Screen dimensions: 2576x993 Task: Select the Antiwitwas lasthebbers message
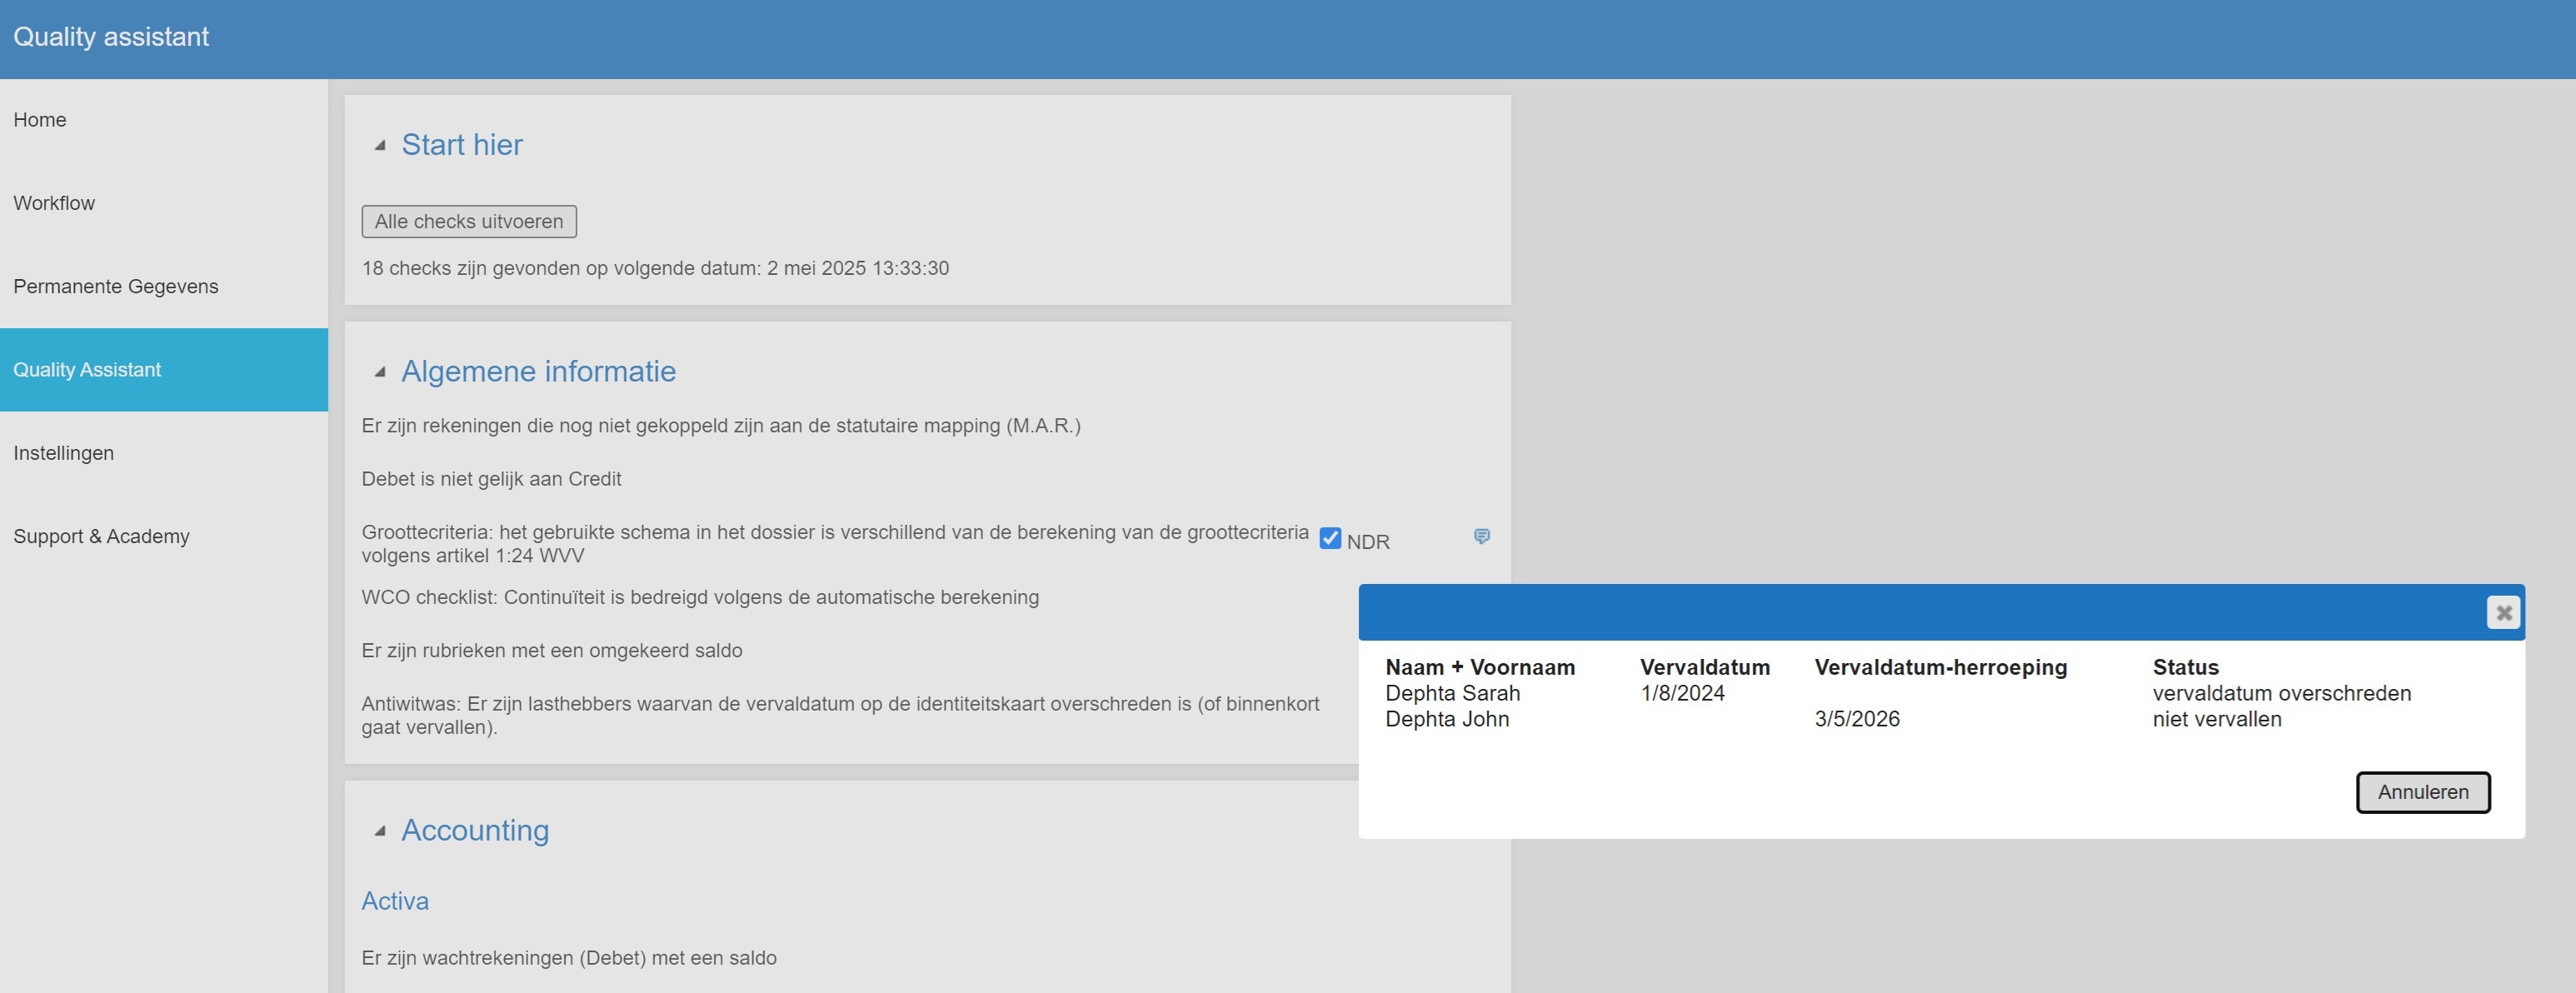pyautogui.click(x=840, y=715)
